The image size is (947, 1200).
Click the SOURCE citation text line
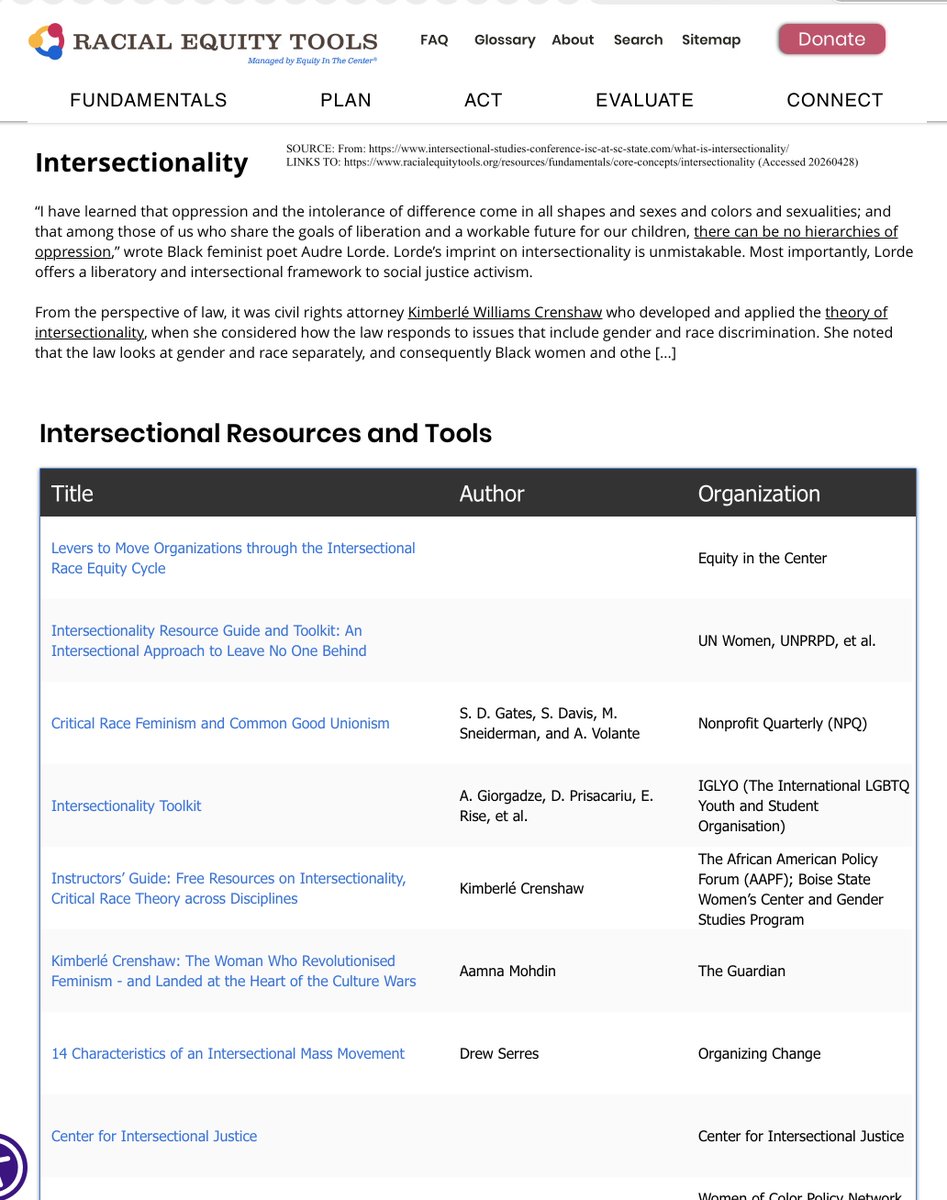(537, 149)
